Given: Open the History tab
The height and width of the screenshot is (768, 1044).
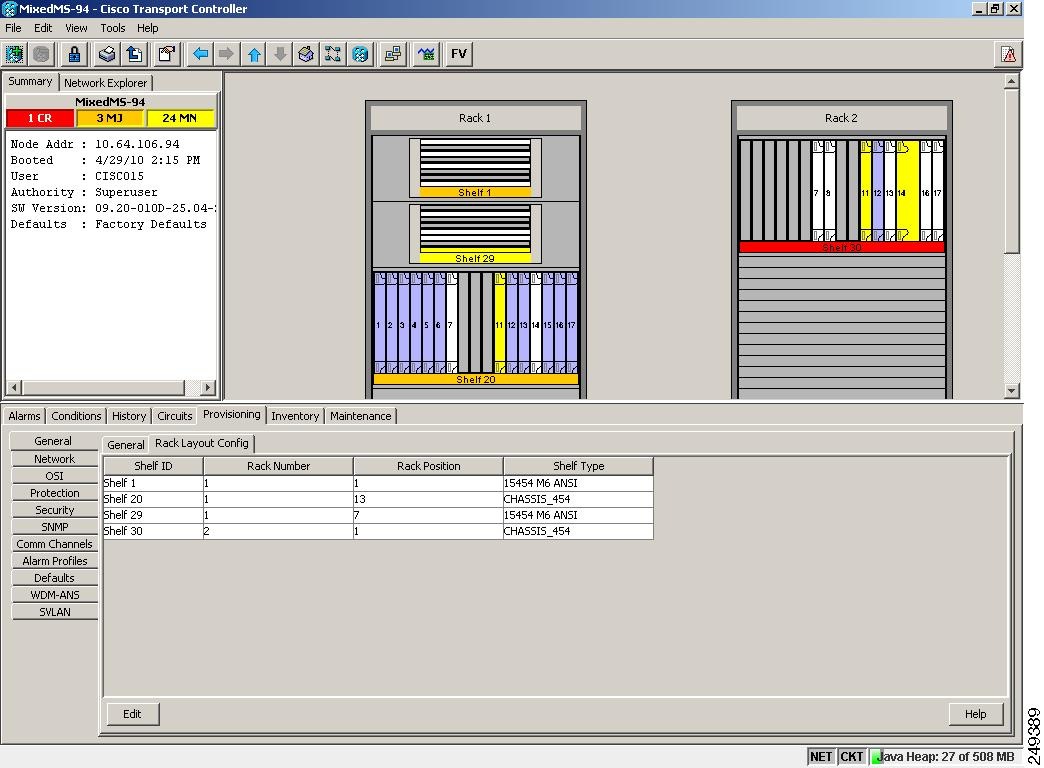Looking at the screenshot, I should coord(129,416).
